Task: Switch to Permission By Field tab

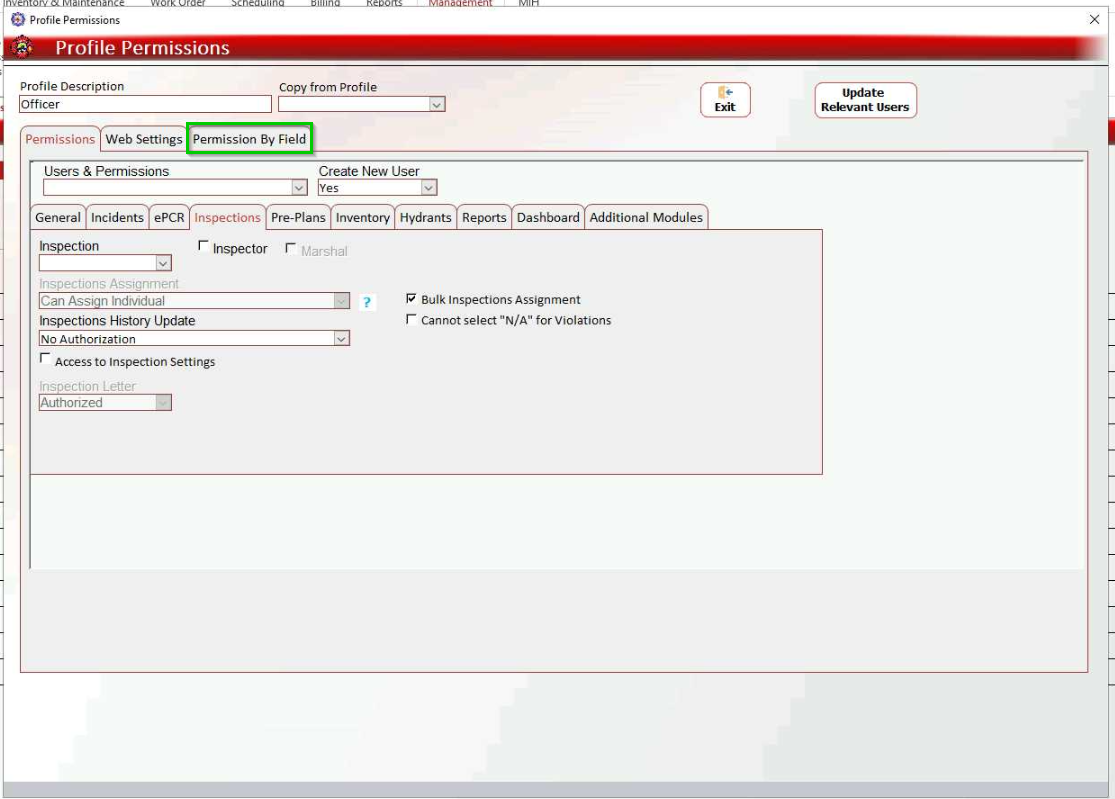Action: pyautogui.click(x=249, y=139)
